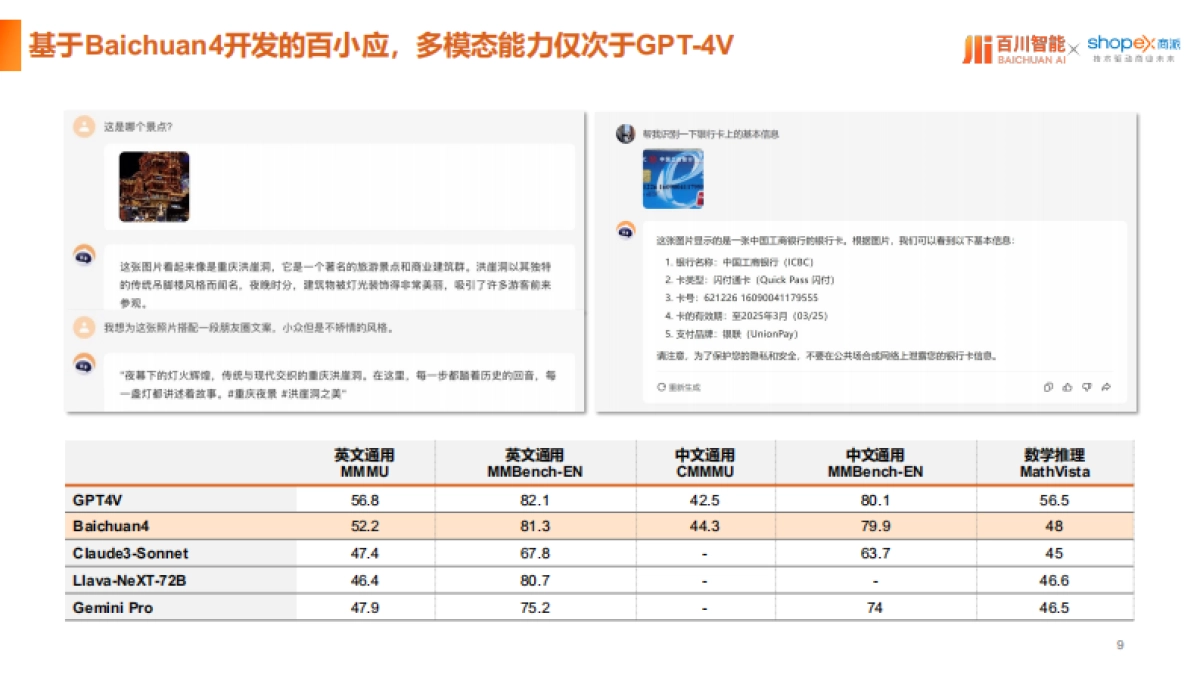Click the MathVista 数学推理 column header
The image size is (1200, 675).
coord(1053,463)
